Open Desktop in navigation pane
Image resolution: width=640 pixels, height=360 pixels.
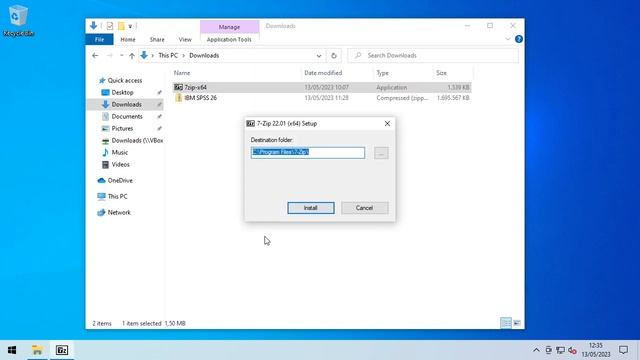pos(122,92)
